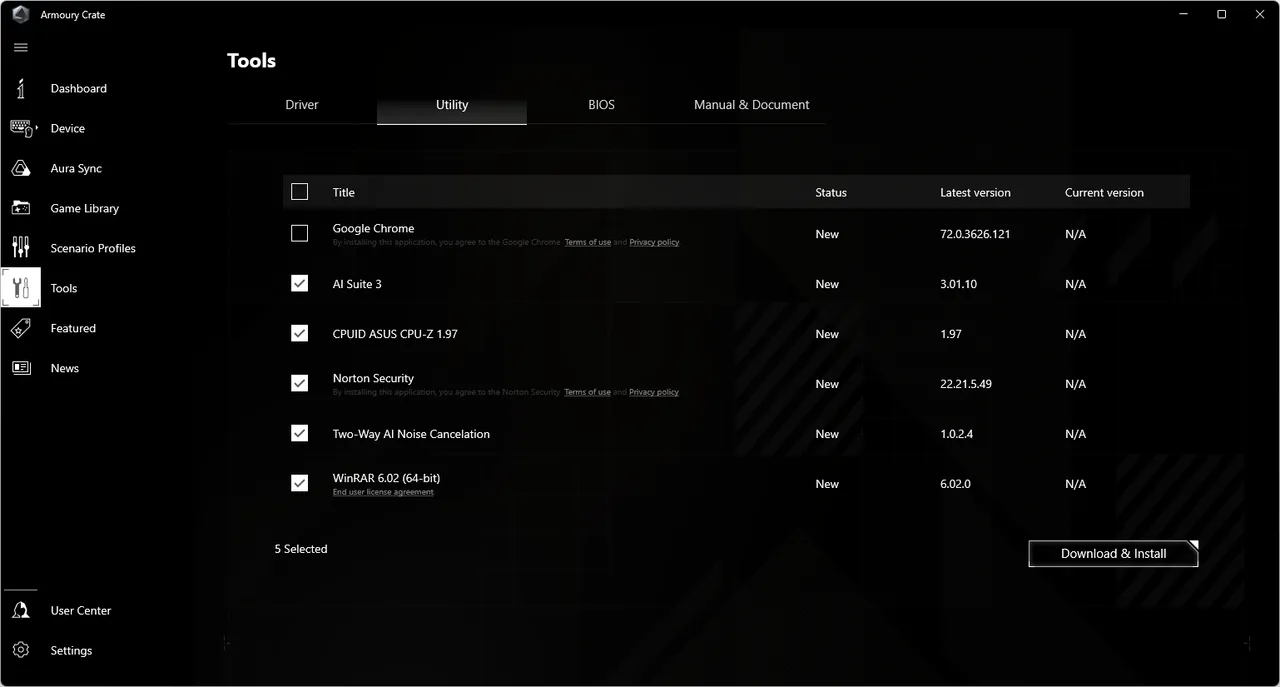Open Scenario Profiles in the sidebar
Image resolution: width=1280 pixels, height=687 pixels.
[93, 248]
